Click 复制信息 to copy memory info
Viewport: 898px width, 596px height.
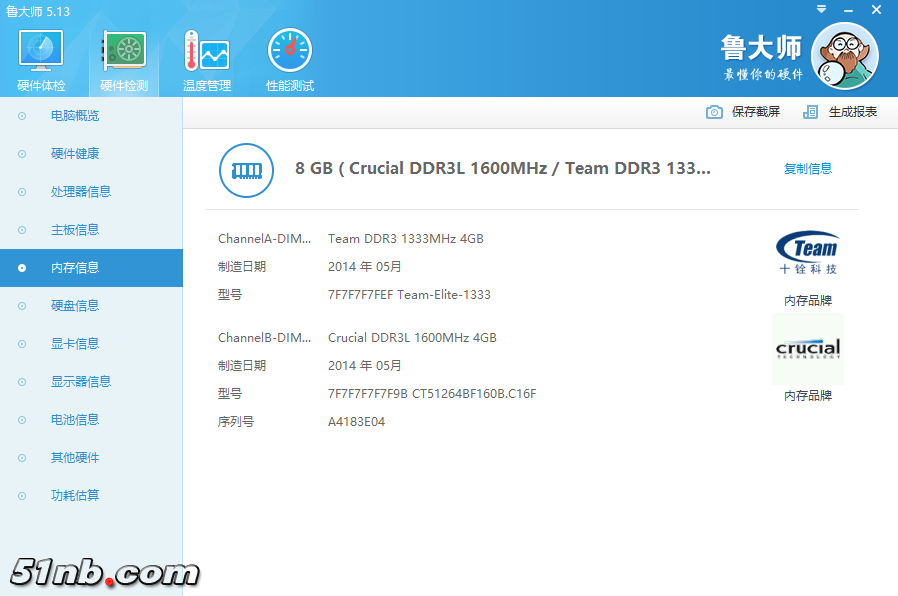click(x=808, y=169)
